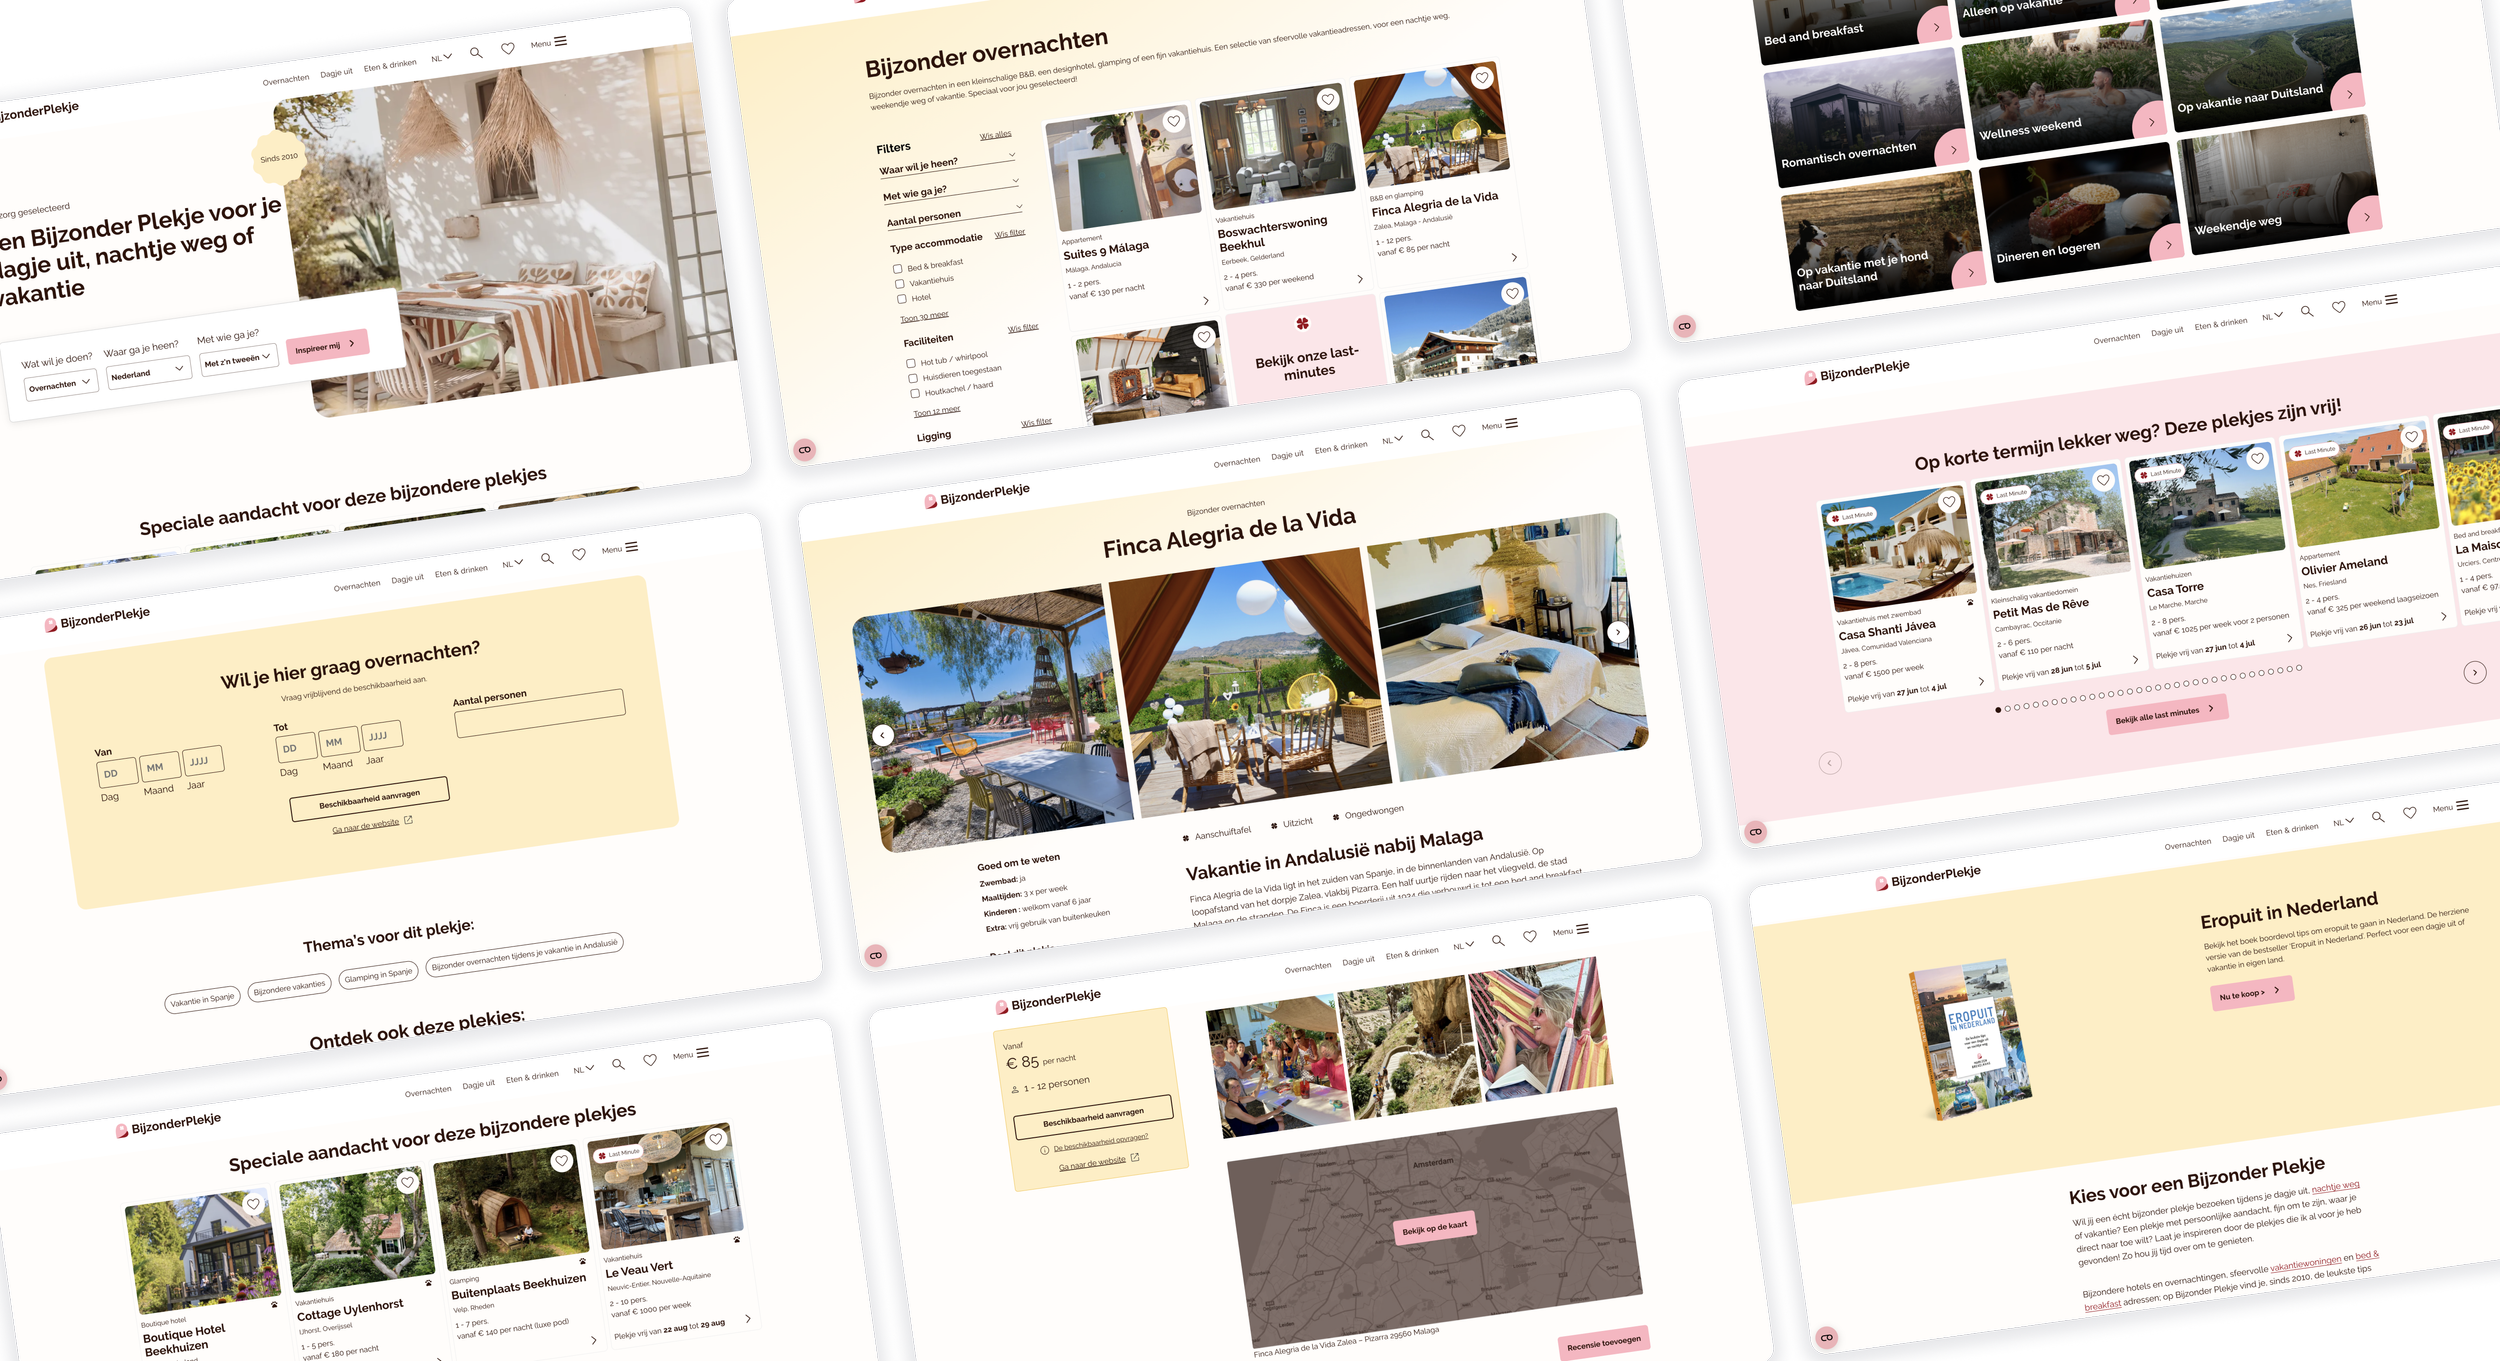
Task: Favorite the Buitenplaats Beekhuizen card
Action: click(562, 1160)
